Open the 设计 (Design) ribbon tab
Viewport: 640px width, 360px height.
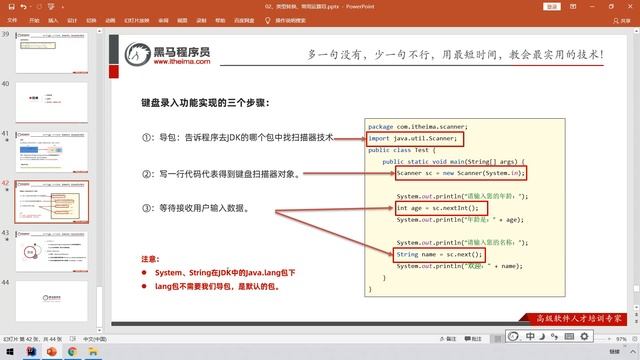tap(72, 20)
